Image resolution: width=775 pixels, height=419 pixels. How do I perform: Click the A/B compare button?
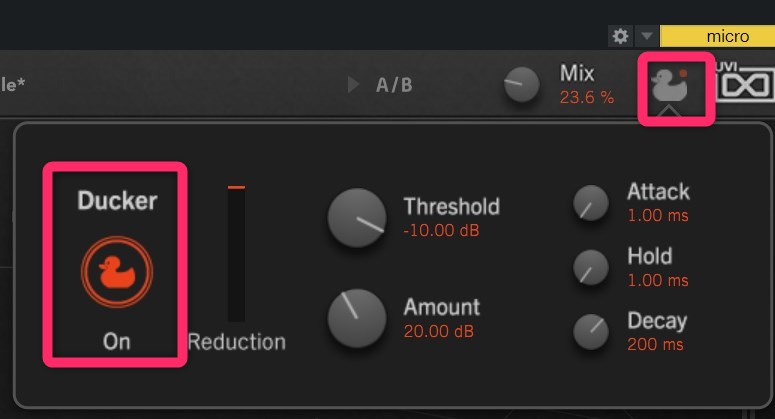394,85
